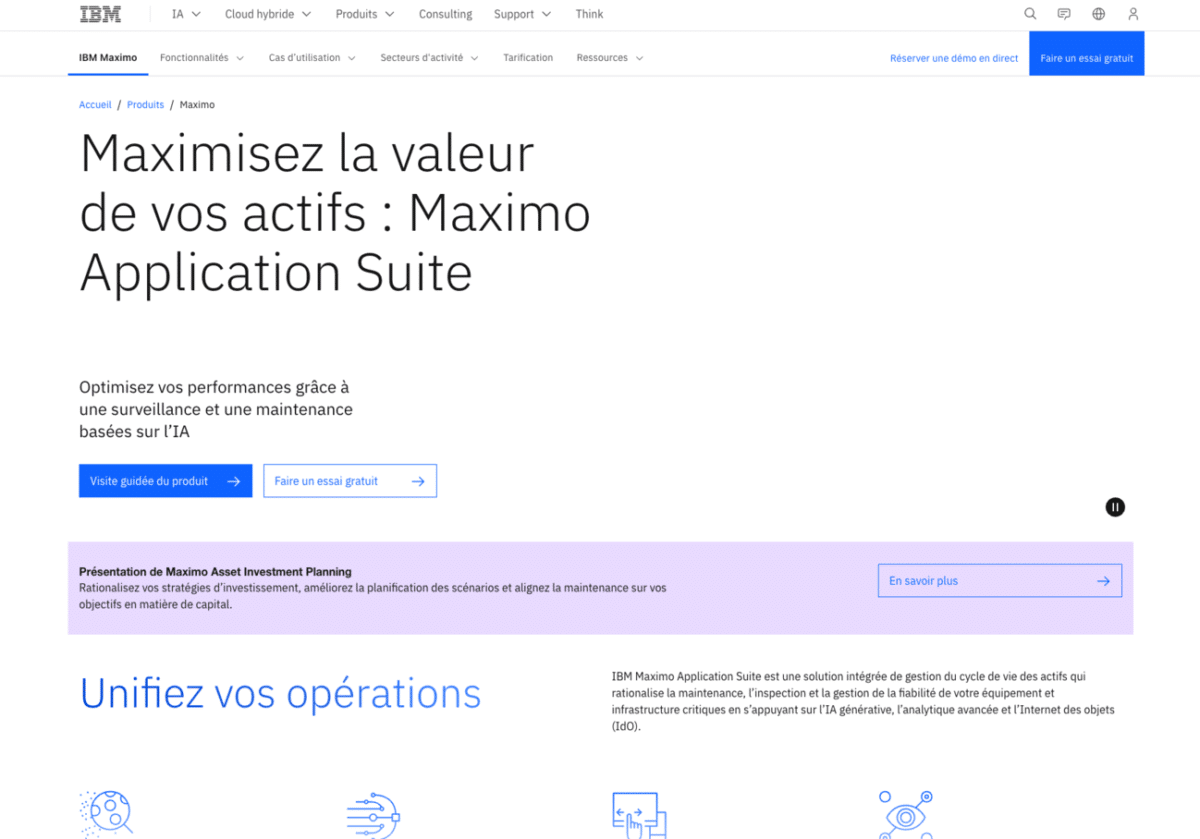1200x839 pixels.
Task: Open the IA dropdown menu
Action: point(183,14)
